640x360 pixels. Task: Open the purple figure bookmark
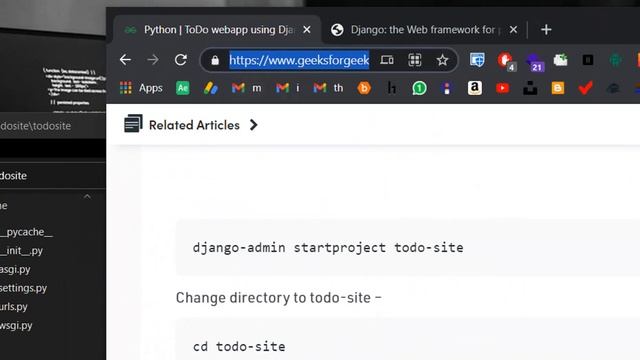click(447, 88)
